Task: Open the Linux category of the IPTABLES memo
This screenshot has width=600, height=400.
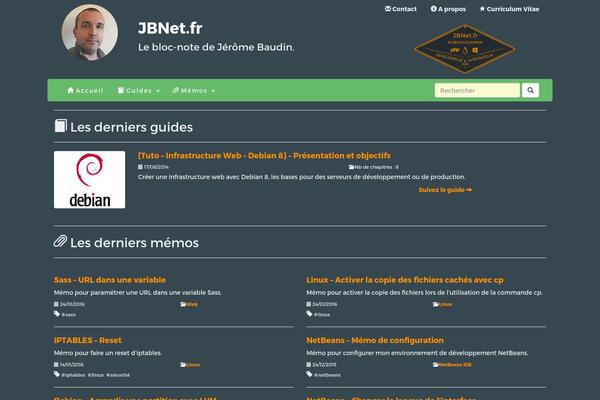Action: click(x=193, y=365)
